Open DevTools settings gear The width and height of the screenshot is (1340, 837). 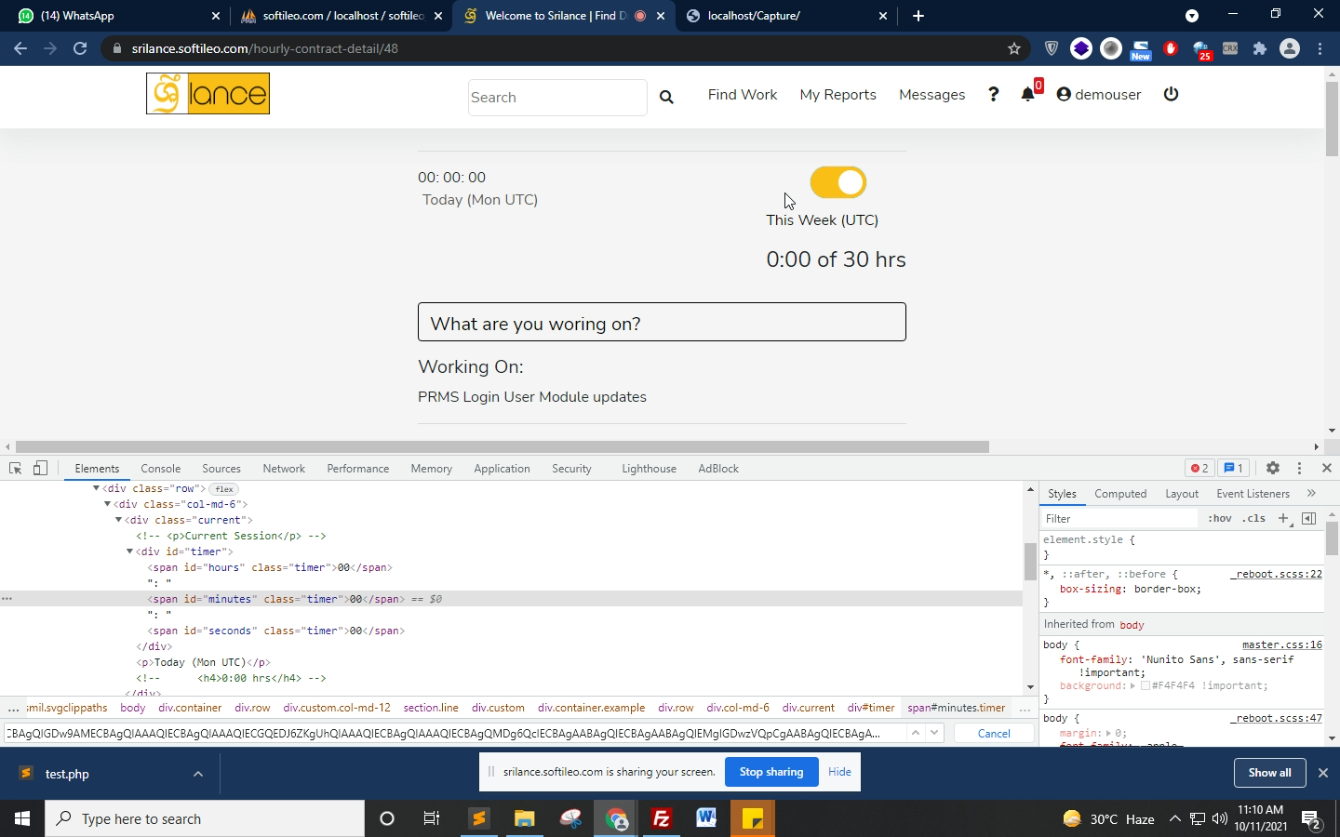coord(1272,468)
